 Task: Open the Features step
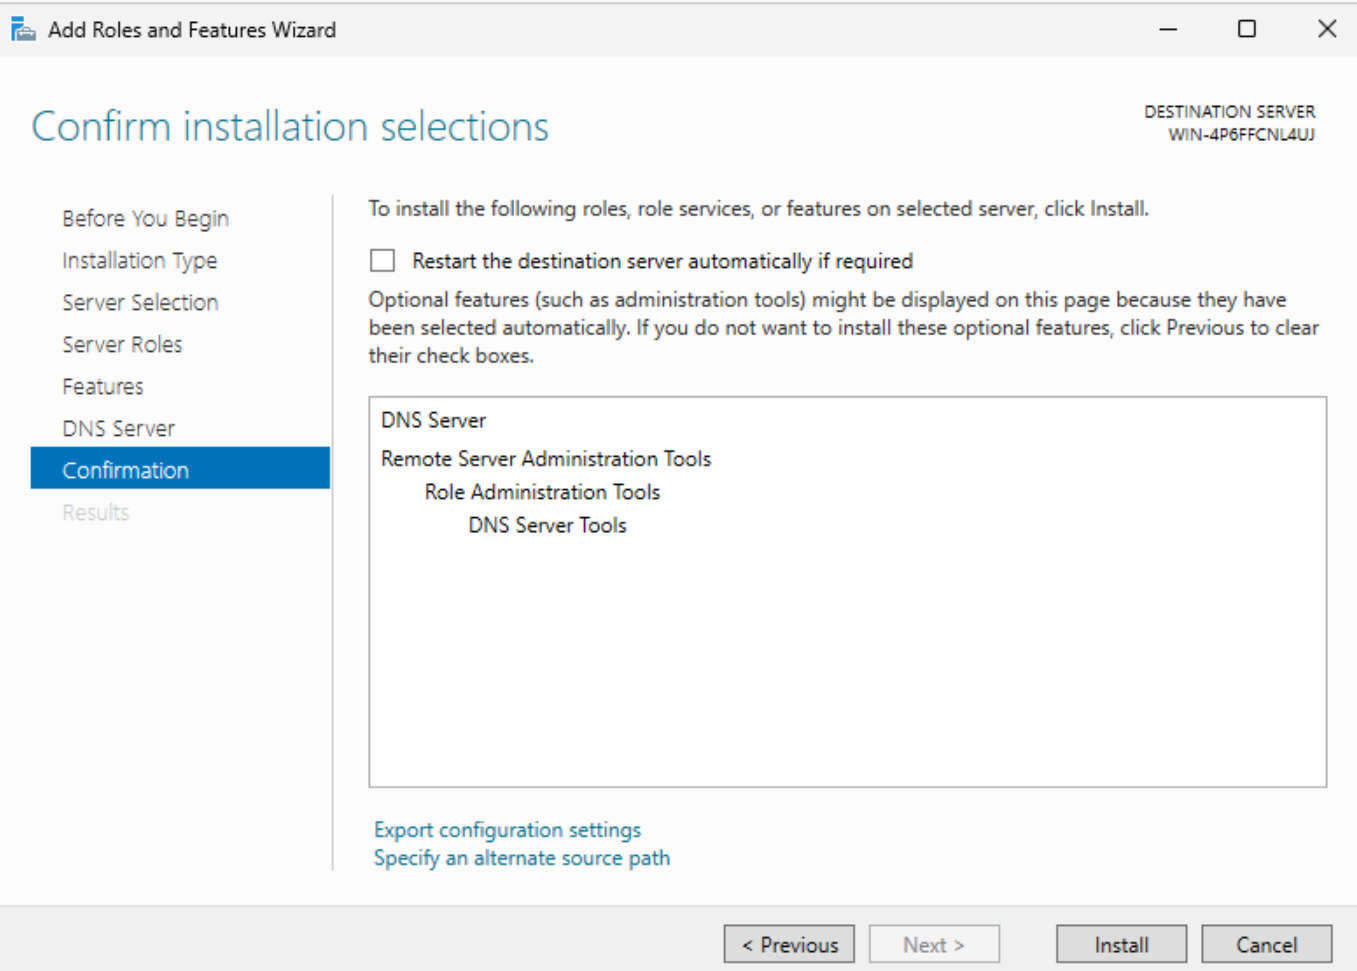[103, 387]
